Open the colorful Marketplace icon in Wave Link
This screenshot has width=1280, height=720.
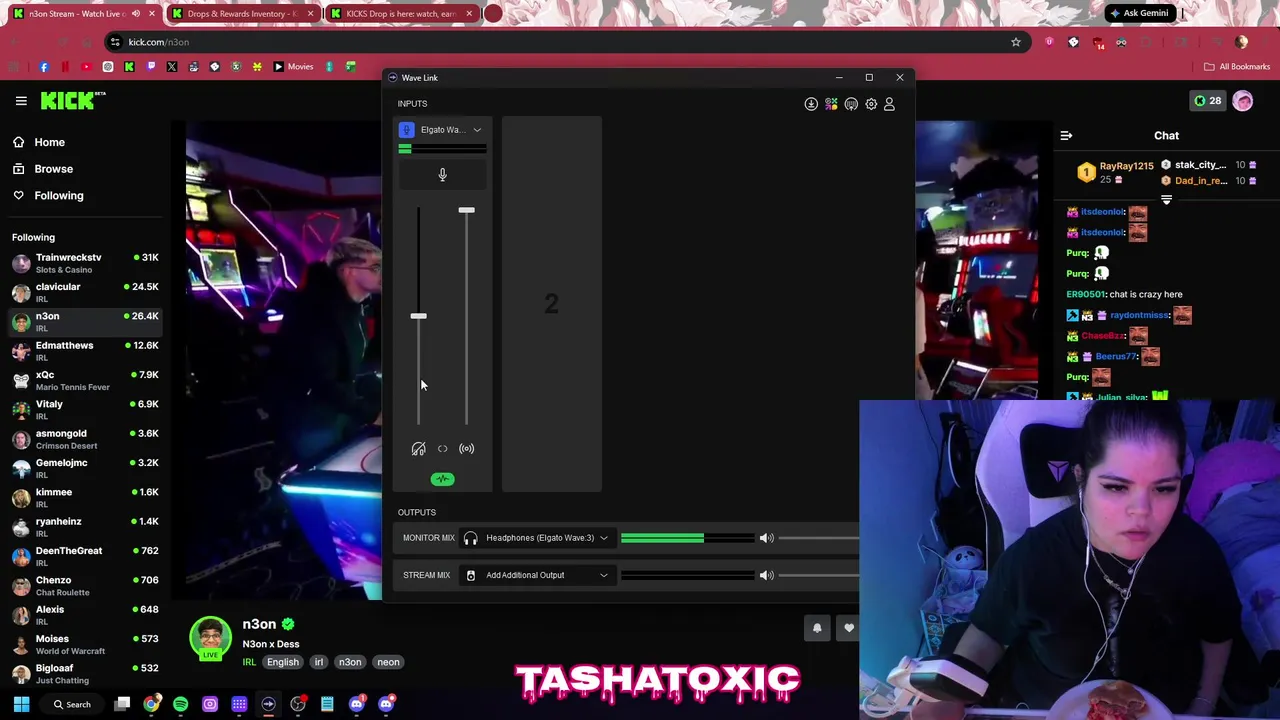point(831,104)
